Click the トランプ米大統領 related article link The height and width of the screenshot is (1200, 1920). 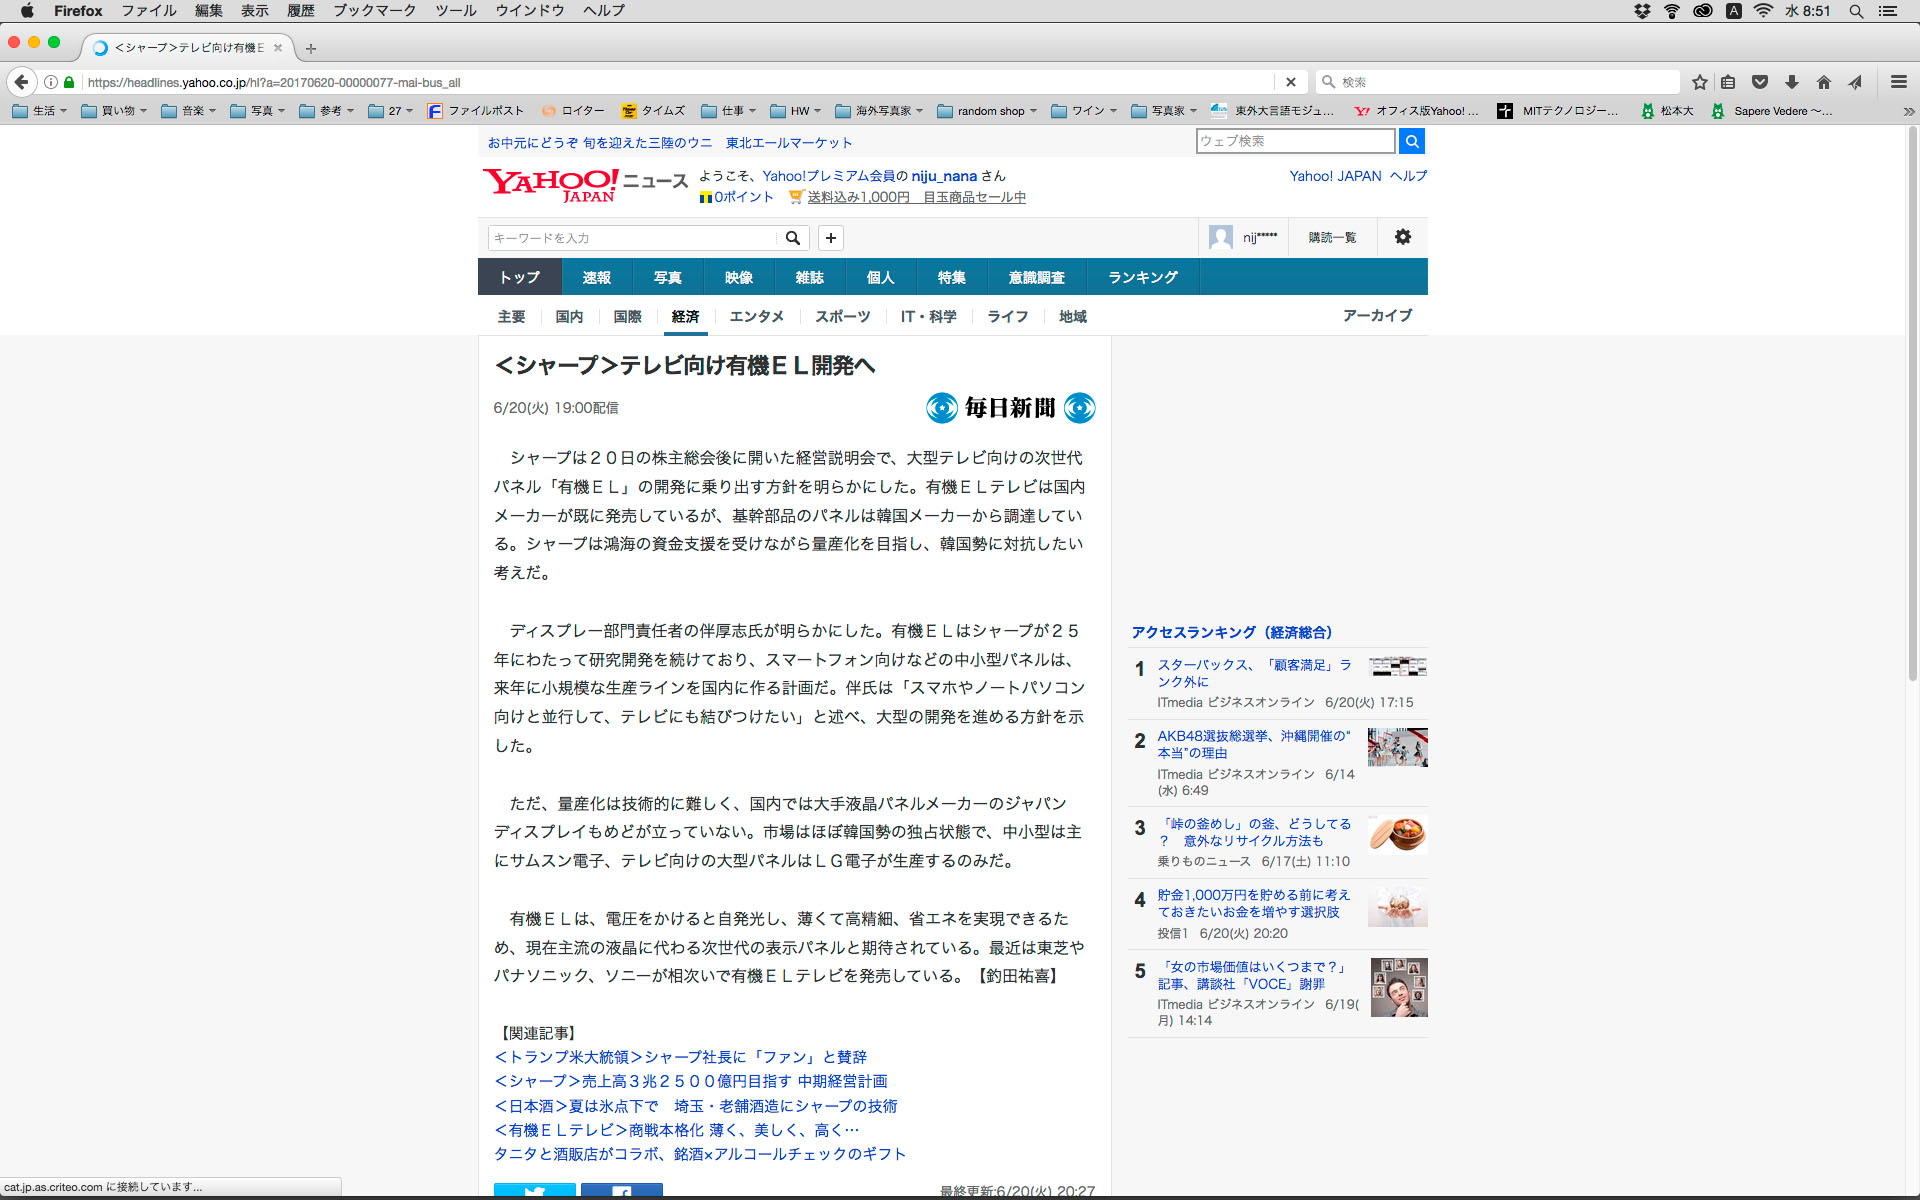[680, 1057]
